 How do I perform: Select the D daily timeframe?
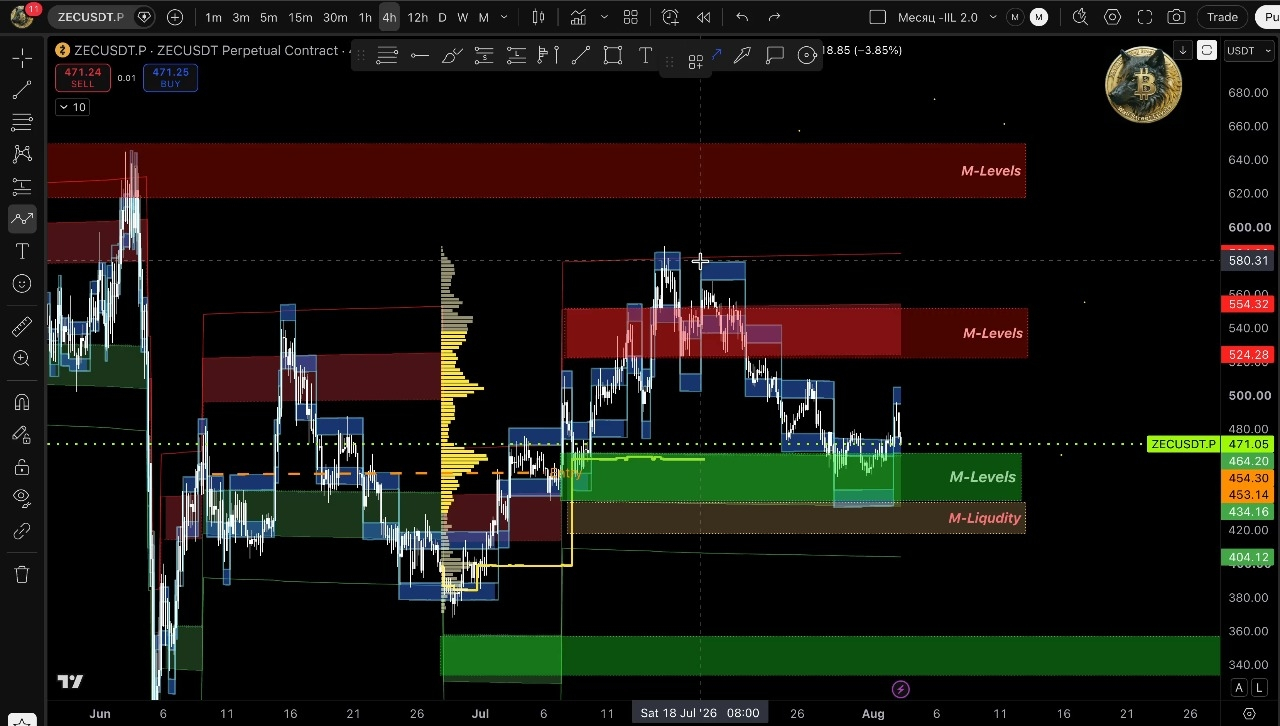(443, 17)
